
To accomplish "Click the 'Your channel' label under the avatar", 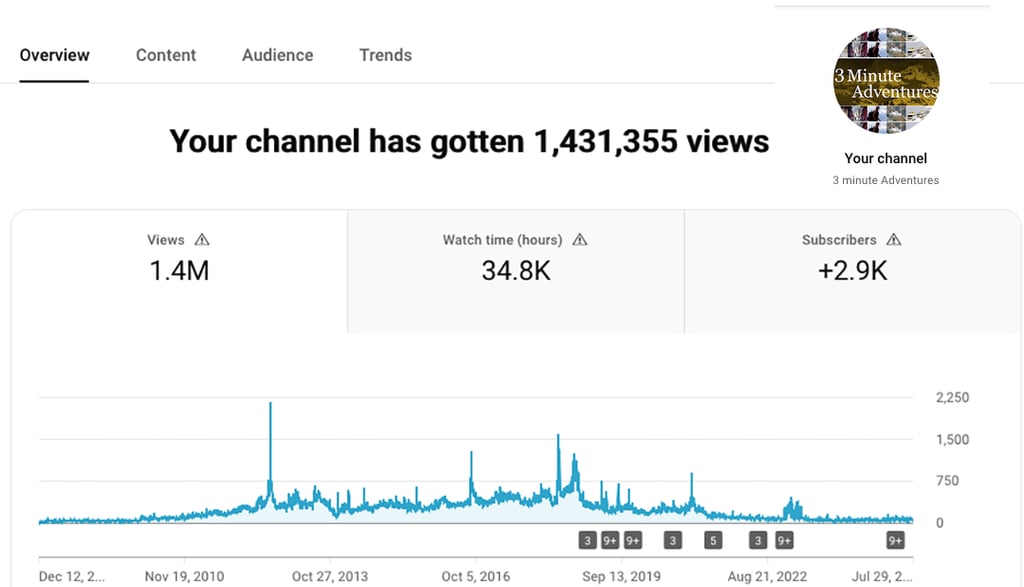I will point(886,159).
